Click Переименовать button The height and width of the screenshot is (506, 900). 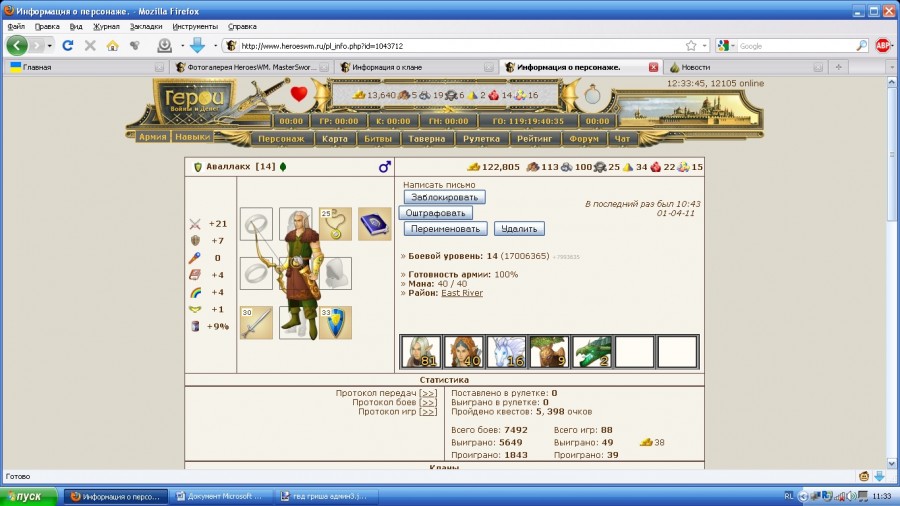click(x=445, y=228)
